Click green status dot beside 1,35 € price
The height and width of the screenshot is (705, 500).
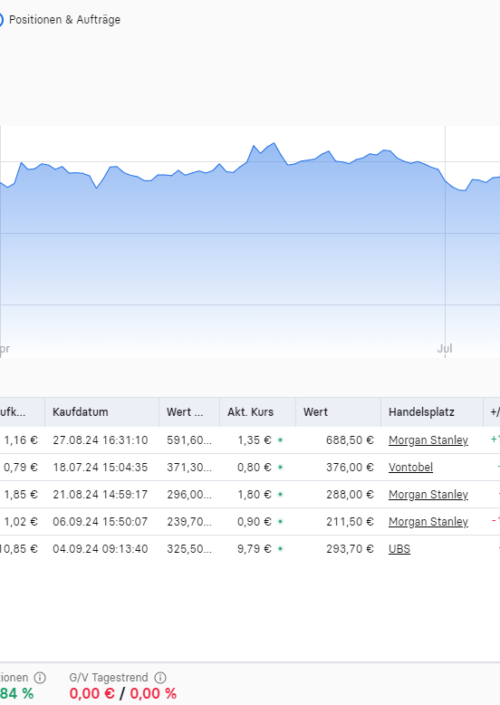click(280, 440)
